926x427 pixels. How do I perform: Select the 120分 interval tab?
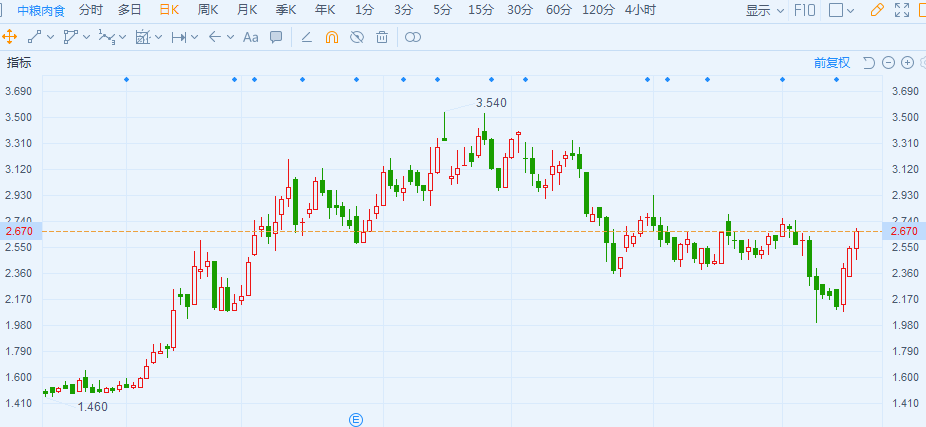pos(598,10)
